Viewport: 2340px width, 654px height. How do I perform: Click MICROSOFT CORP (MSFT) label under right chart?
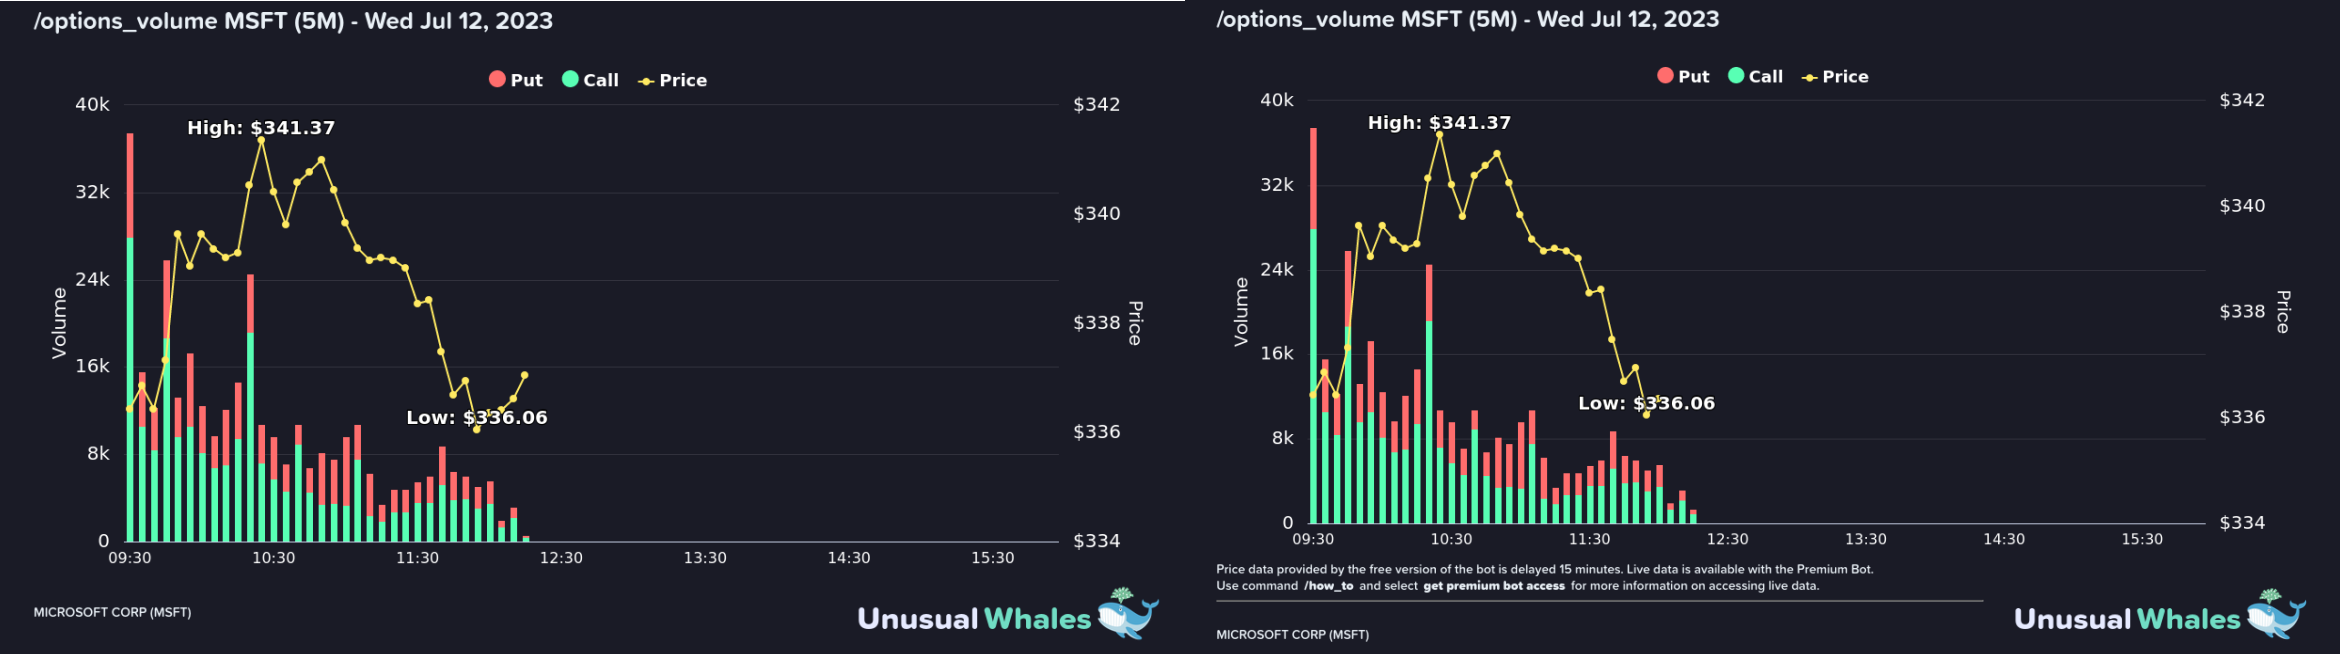click(x=1292, y=634)
